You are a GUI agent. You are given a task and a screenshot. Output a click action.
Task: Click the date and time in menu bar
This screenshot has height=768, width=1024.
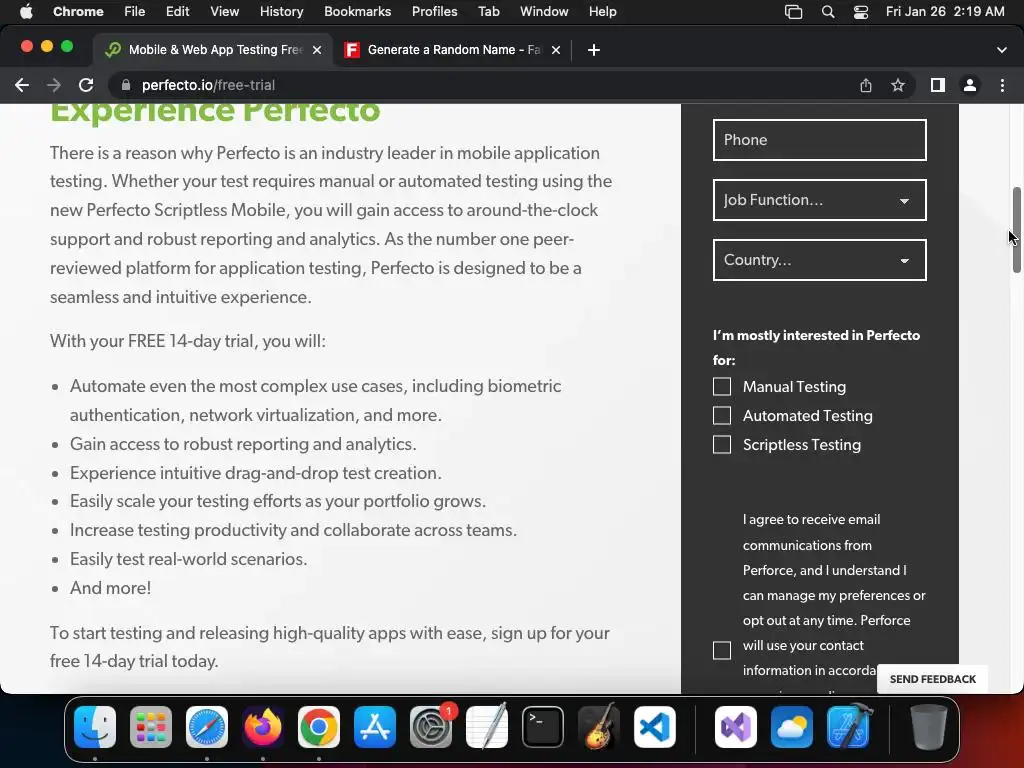[945, 12]
